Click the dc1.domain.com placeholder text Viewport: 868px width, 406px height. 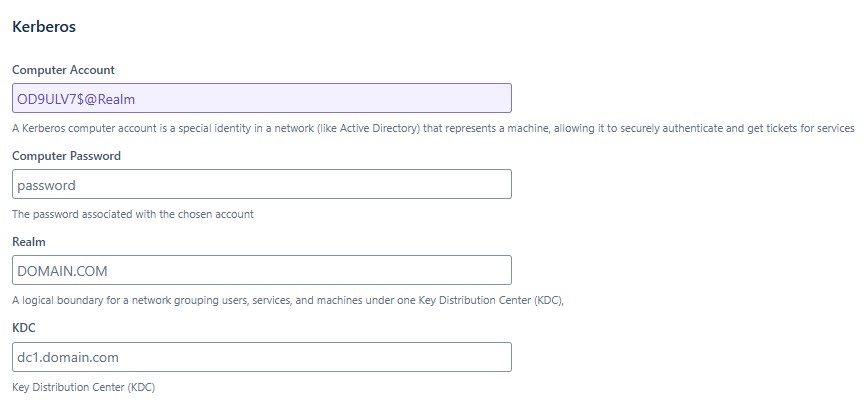tap(68, 357)
